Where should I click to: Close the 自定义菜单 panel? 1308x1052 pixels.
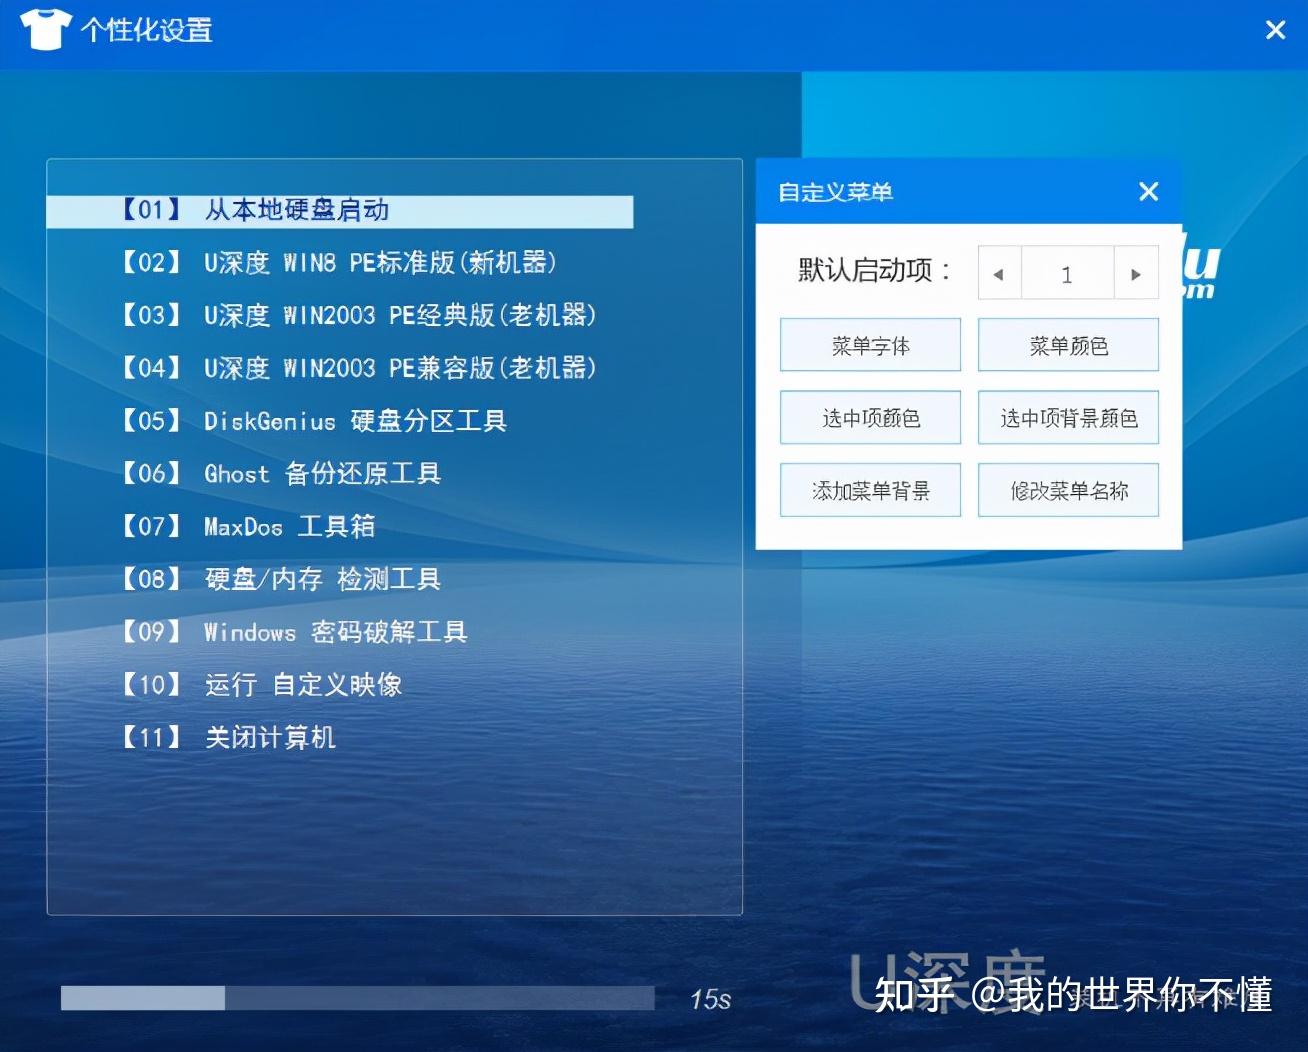click(x=1149, y=191)
